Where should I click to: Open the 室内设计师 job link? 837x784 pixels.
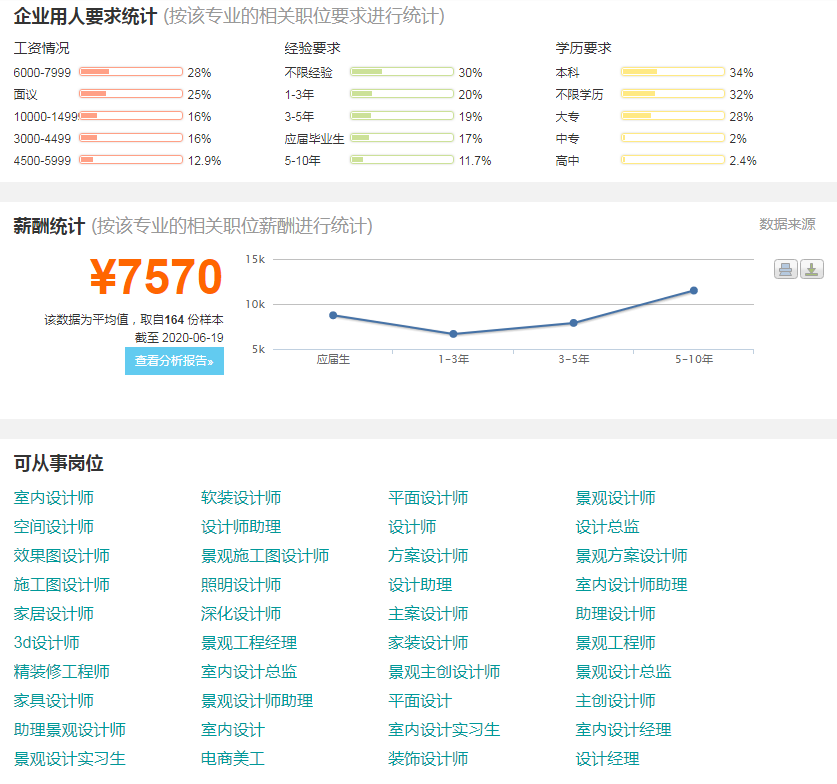click(53, 497)
